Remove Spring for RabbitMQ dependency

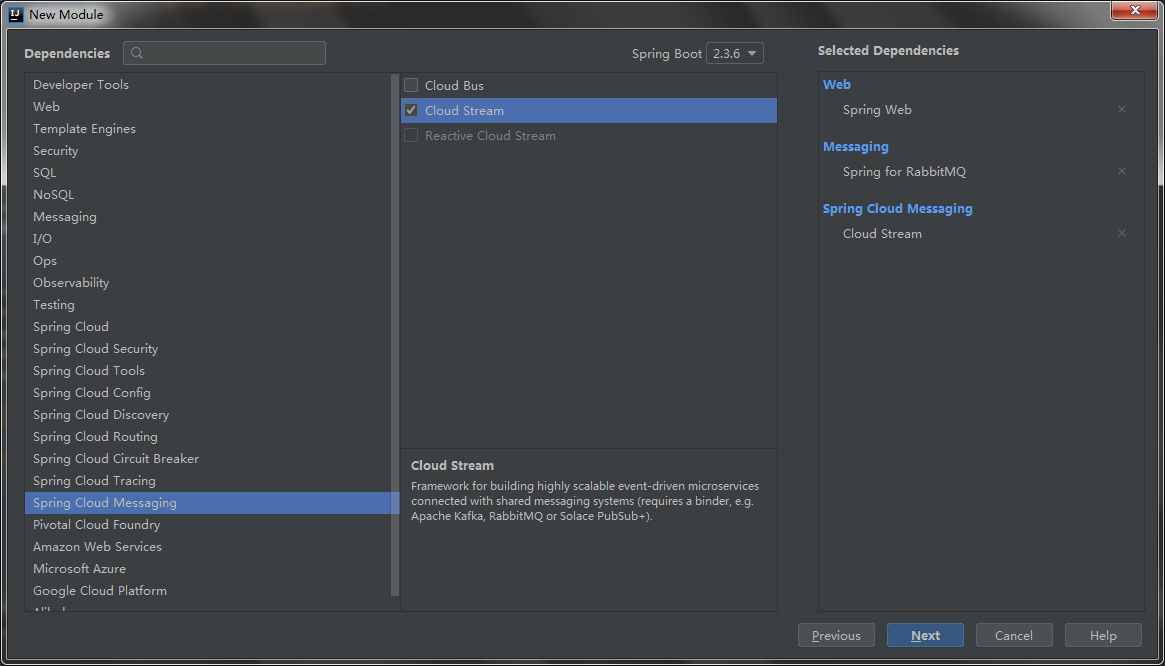(x=1122, y=171)
